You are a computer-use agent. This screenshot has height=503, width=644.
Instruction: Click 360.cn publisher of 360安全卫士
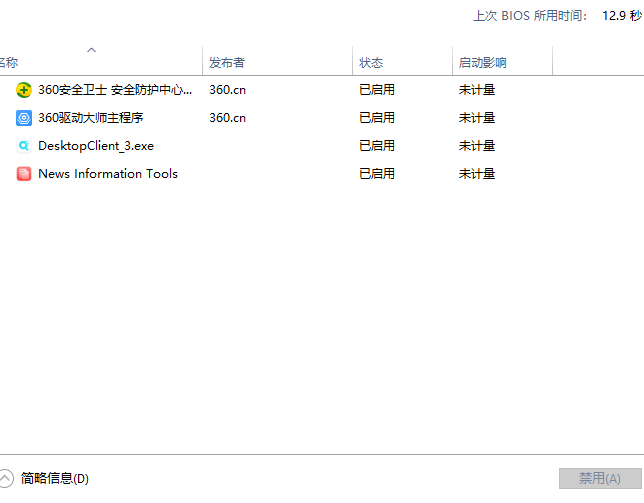click(228, 90)
